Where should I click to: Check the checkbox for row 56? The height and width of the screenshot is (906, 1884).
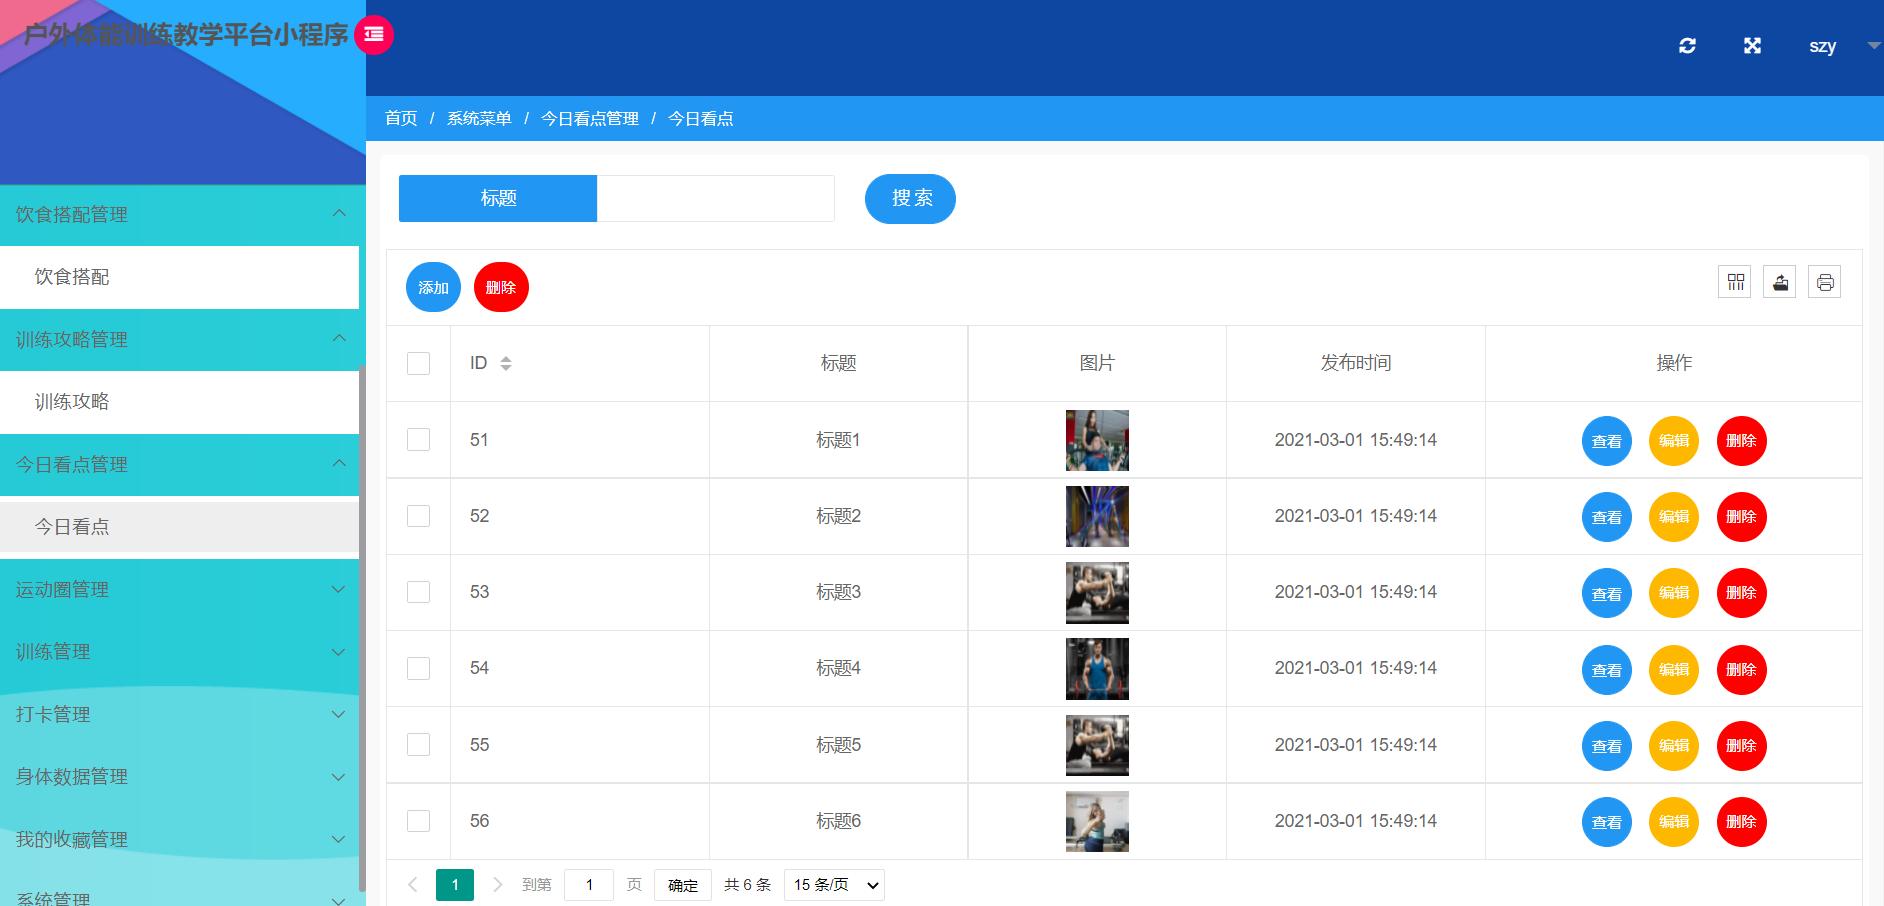418,820
